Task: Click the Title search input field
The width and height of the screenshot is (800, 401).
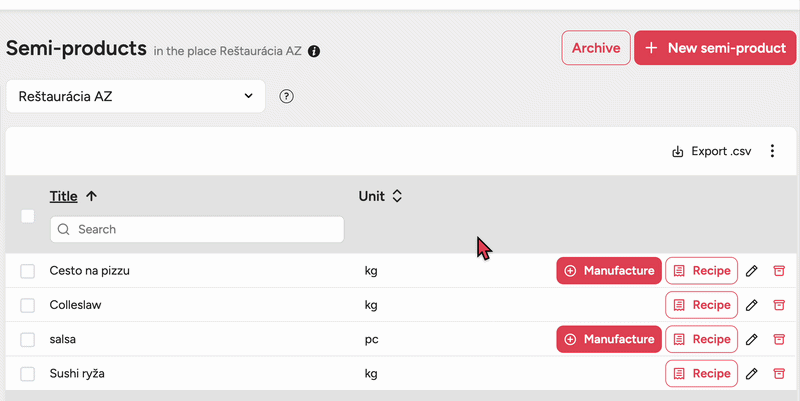Action: 197,229
